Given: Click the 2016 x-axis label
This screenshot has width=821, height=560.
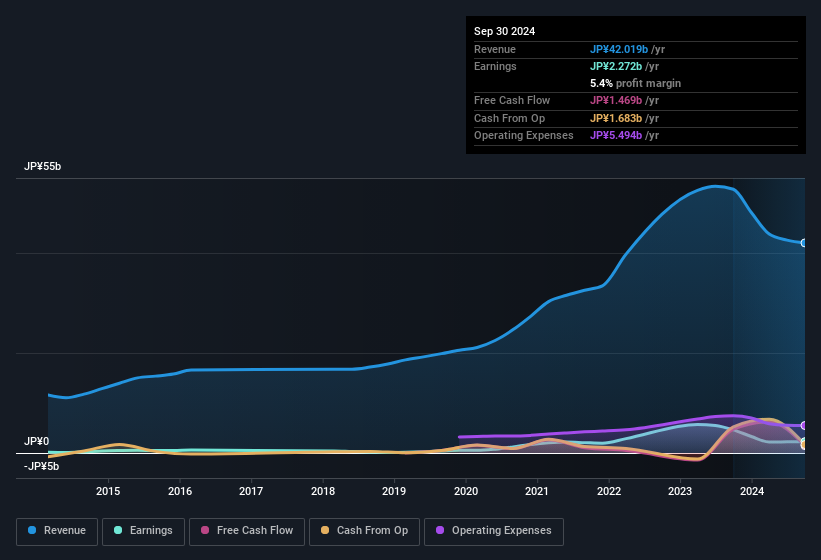Looking at the screenshot, I should 180,491.
